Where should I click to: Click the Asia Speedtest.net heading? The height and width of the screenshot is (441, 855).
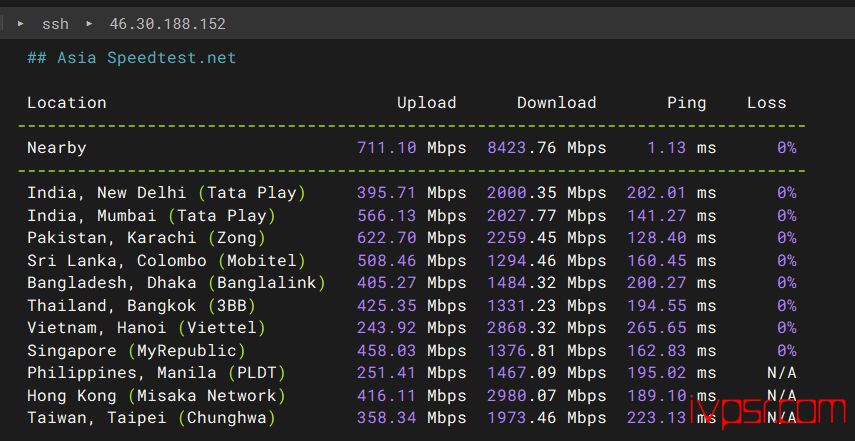click(131, 57)
